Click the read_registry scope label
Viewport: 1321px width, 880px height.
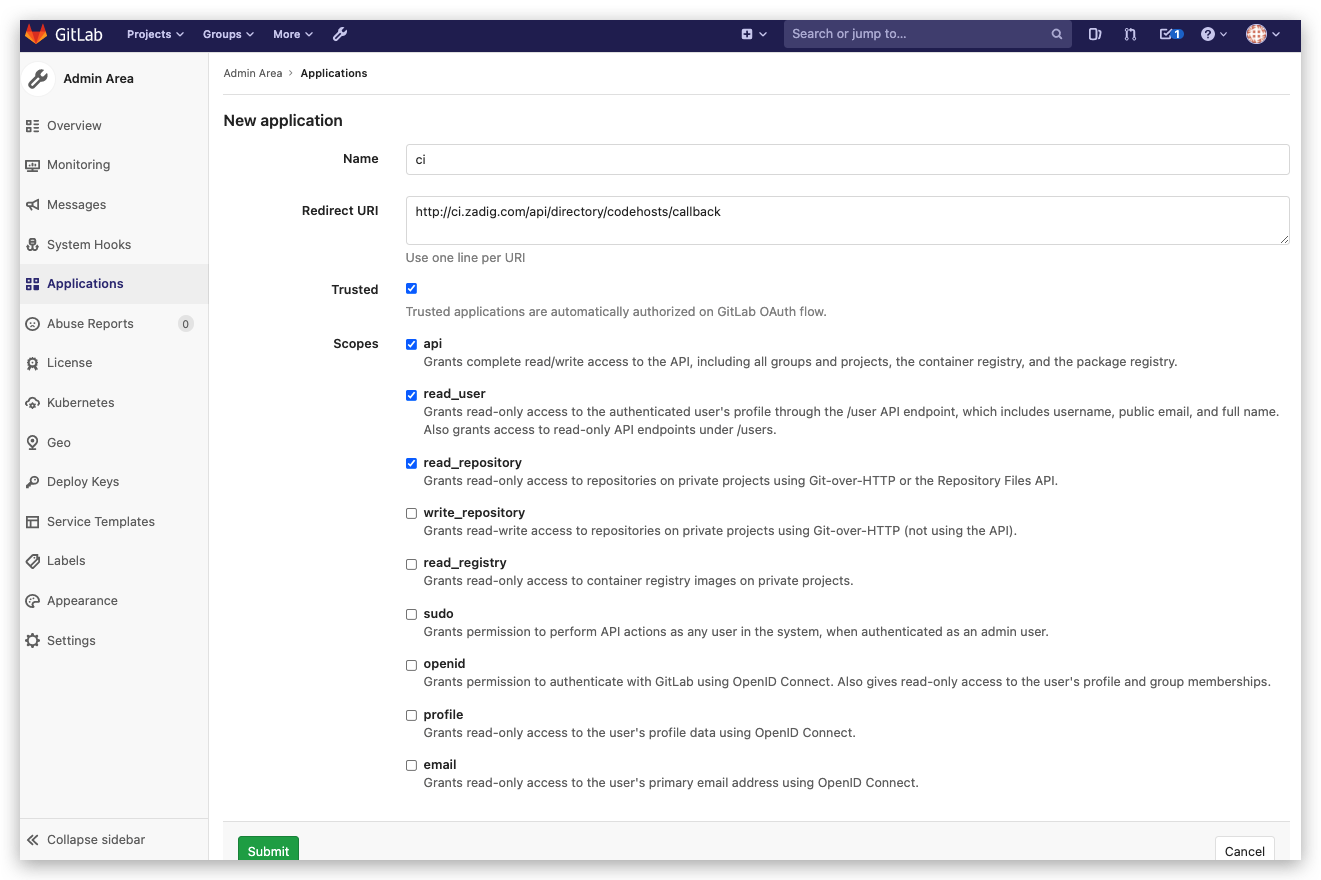pyautogui.click(x=465, y=563)
